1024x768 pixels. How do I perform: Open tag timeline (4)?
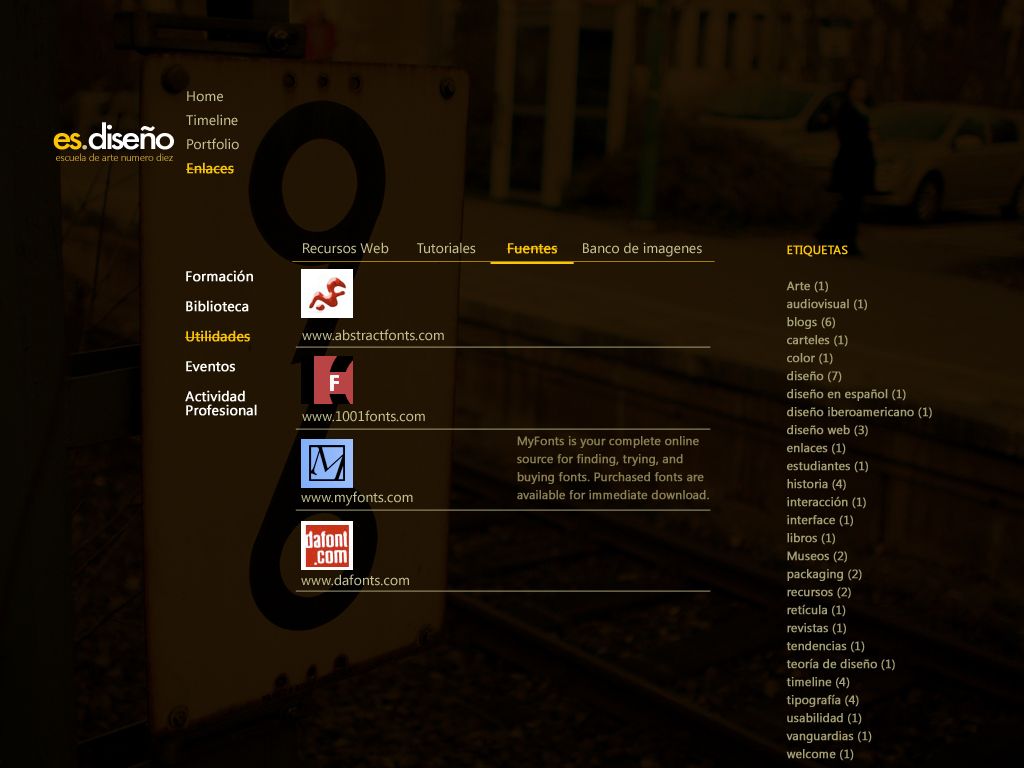pos(818,682)
